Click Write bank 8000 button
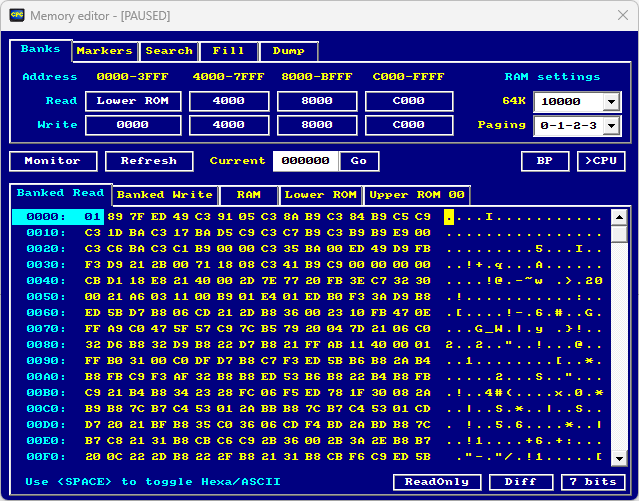This screenshot has width=639, height=501. (317, 125)
